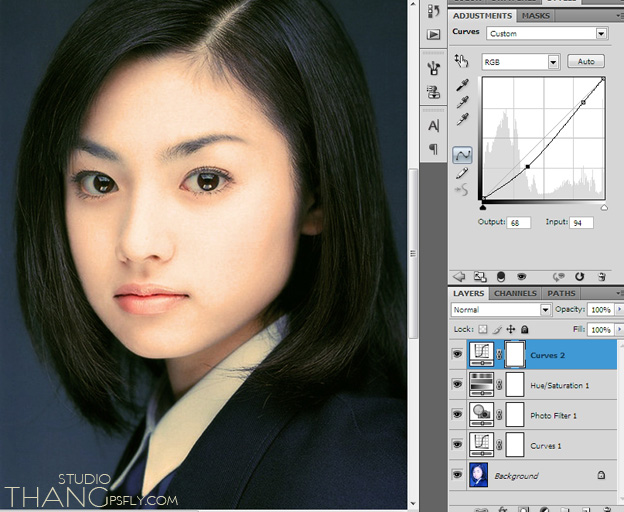Open the Curves preset dropdown showing Custom

[547, 33]
